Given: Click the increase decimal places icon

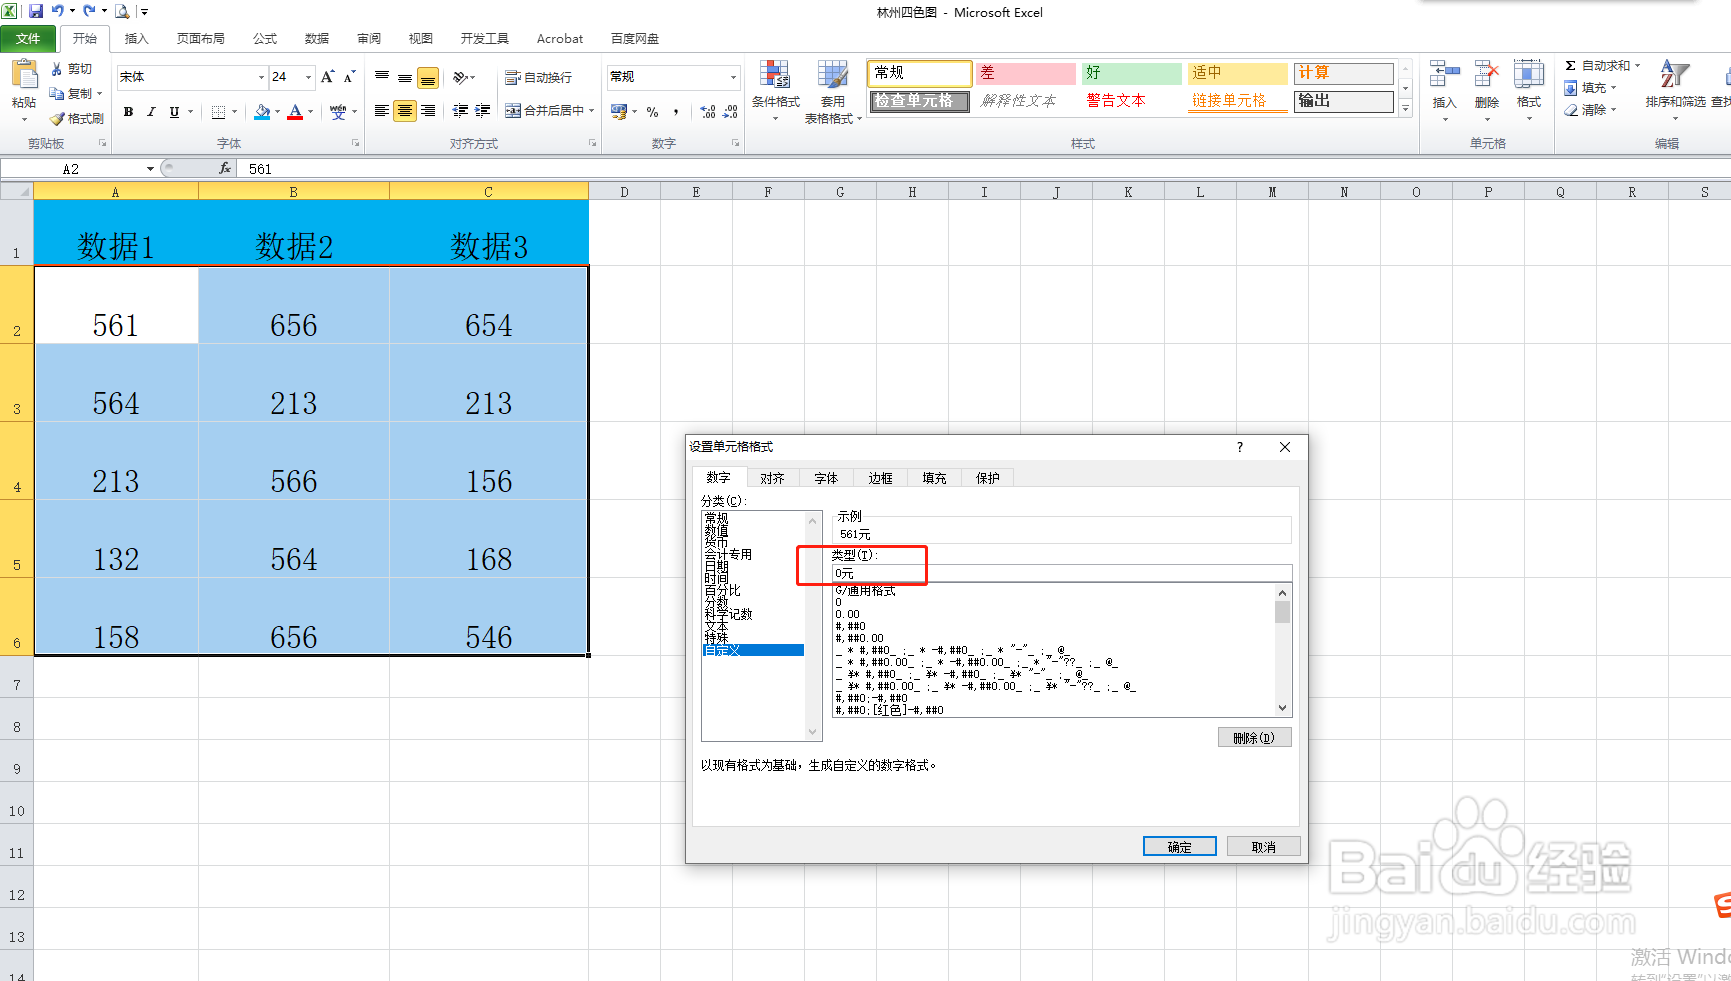Looking at the screenshot, I should pyautogui.click(x=708, y=112).
